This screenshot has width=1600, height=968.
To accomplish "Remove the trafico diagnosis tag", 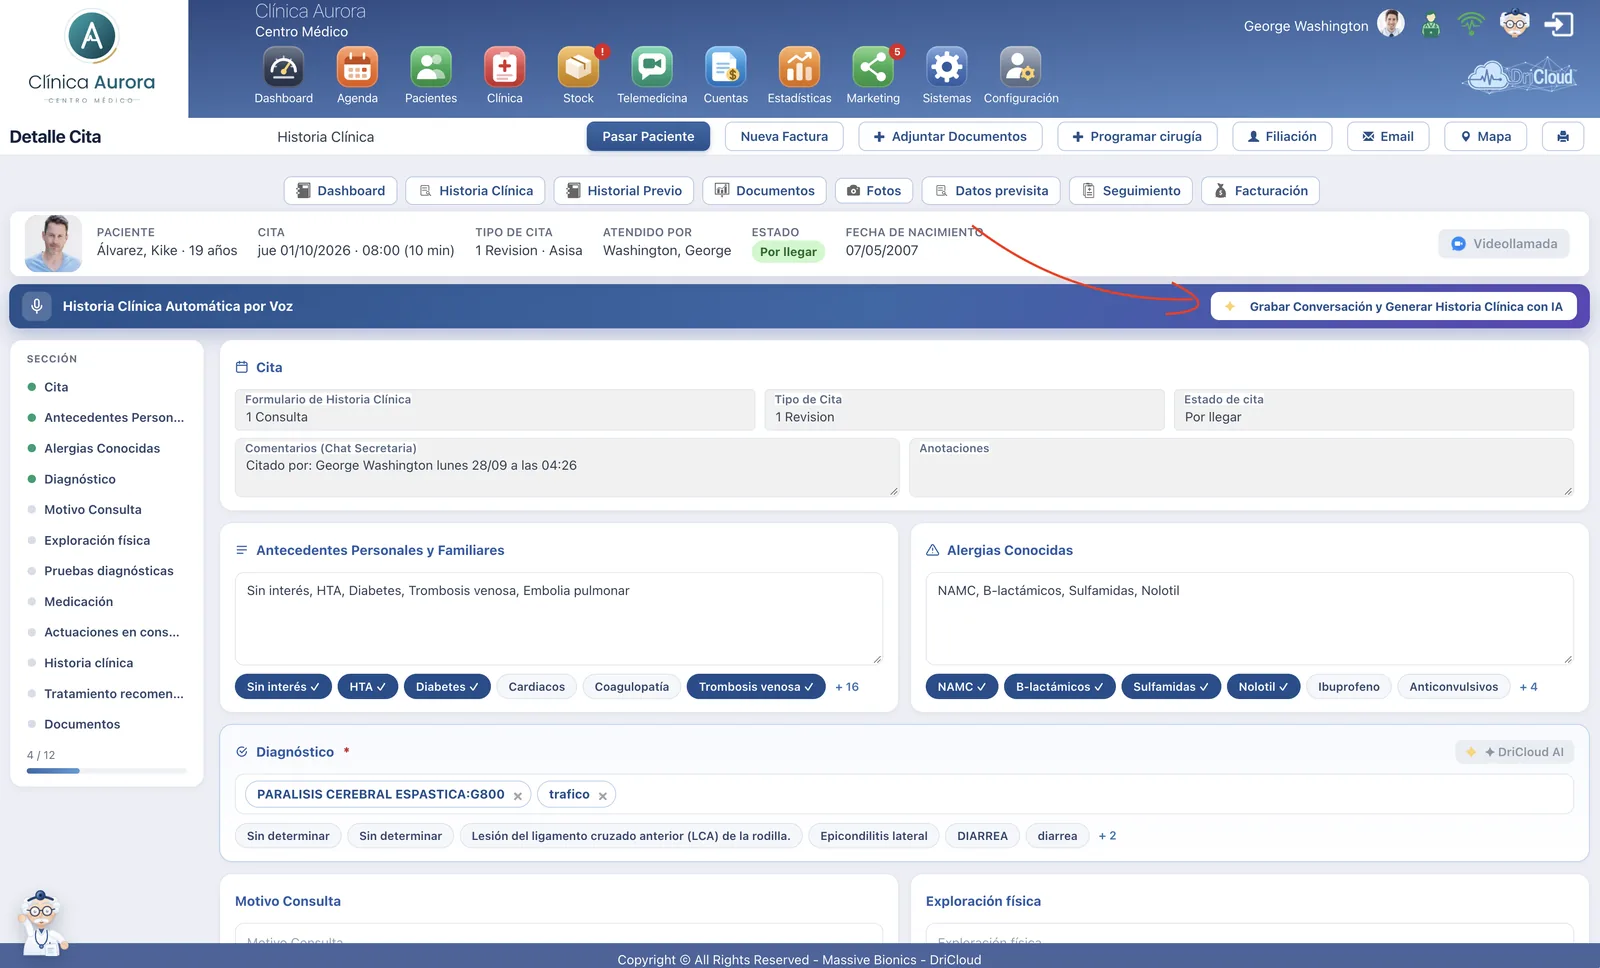I will tap(603, 796).
